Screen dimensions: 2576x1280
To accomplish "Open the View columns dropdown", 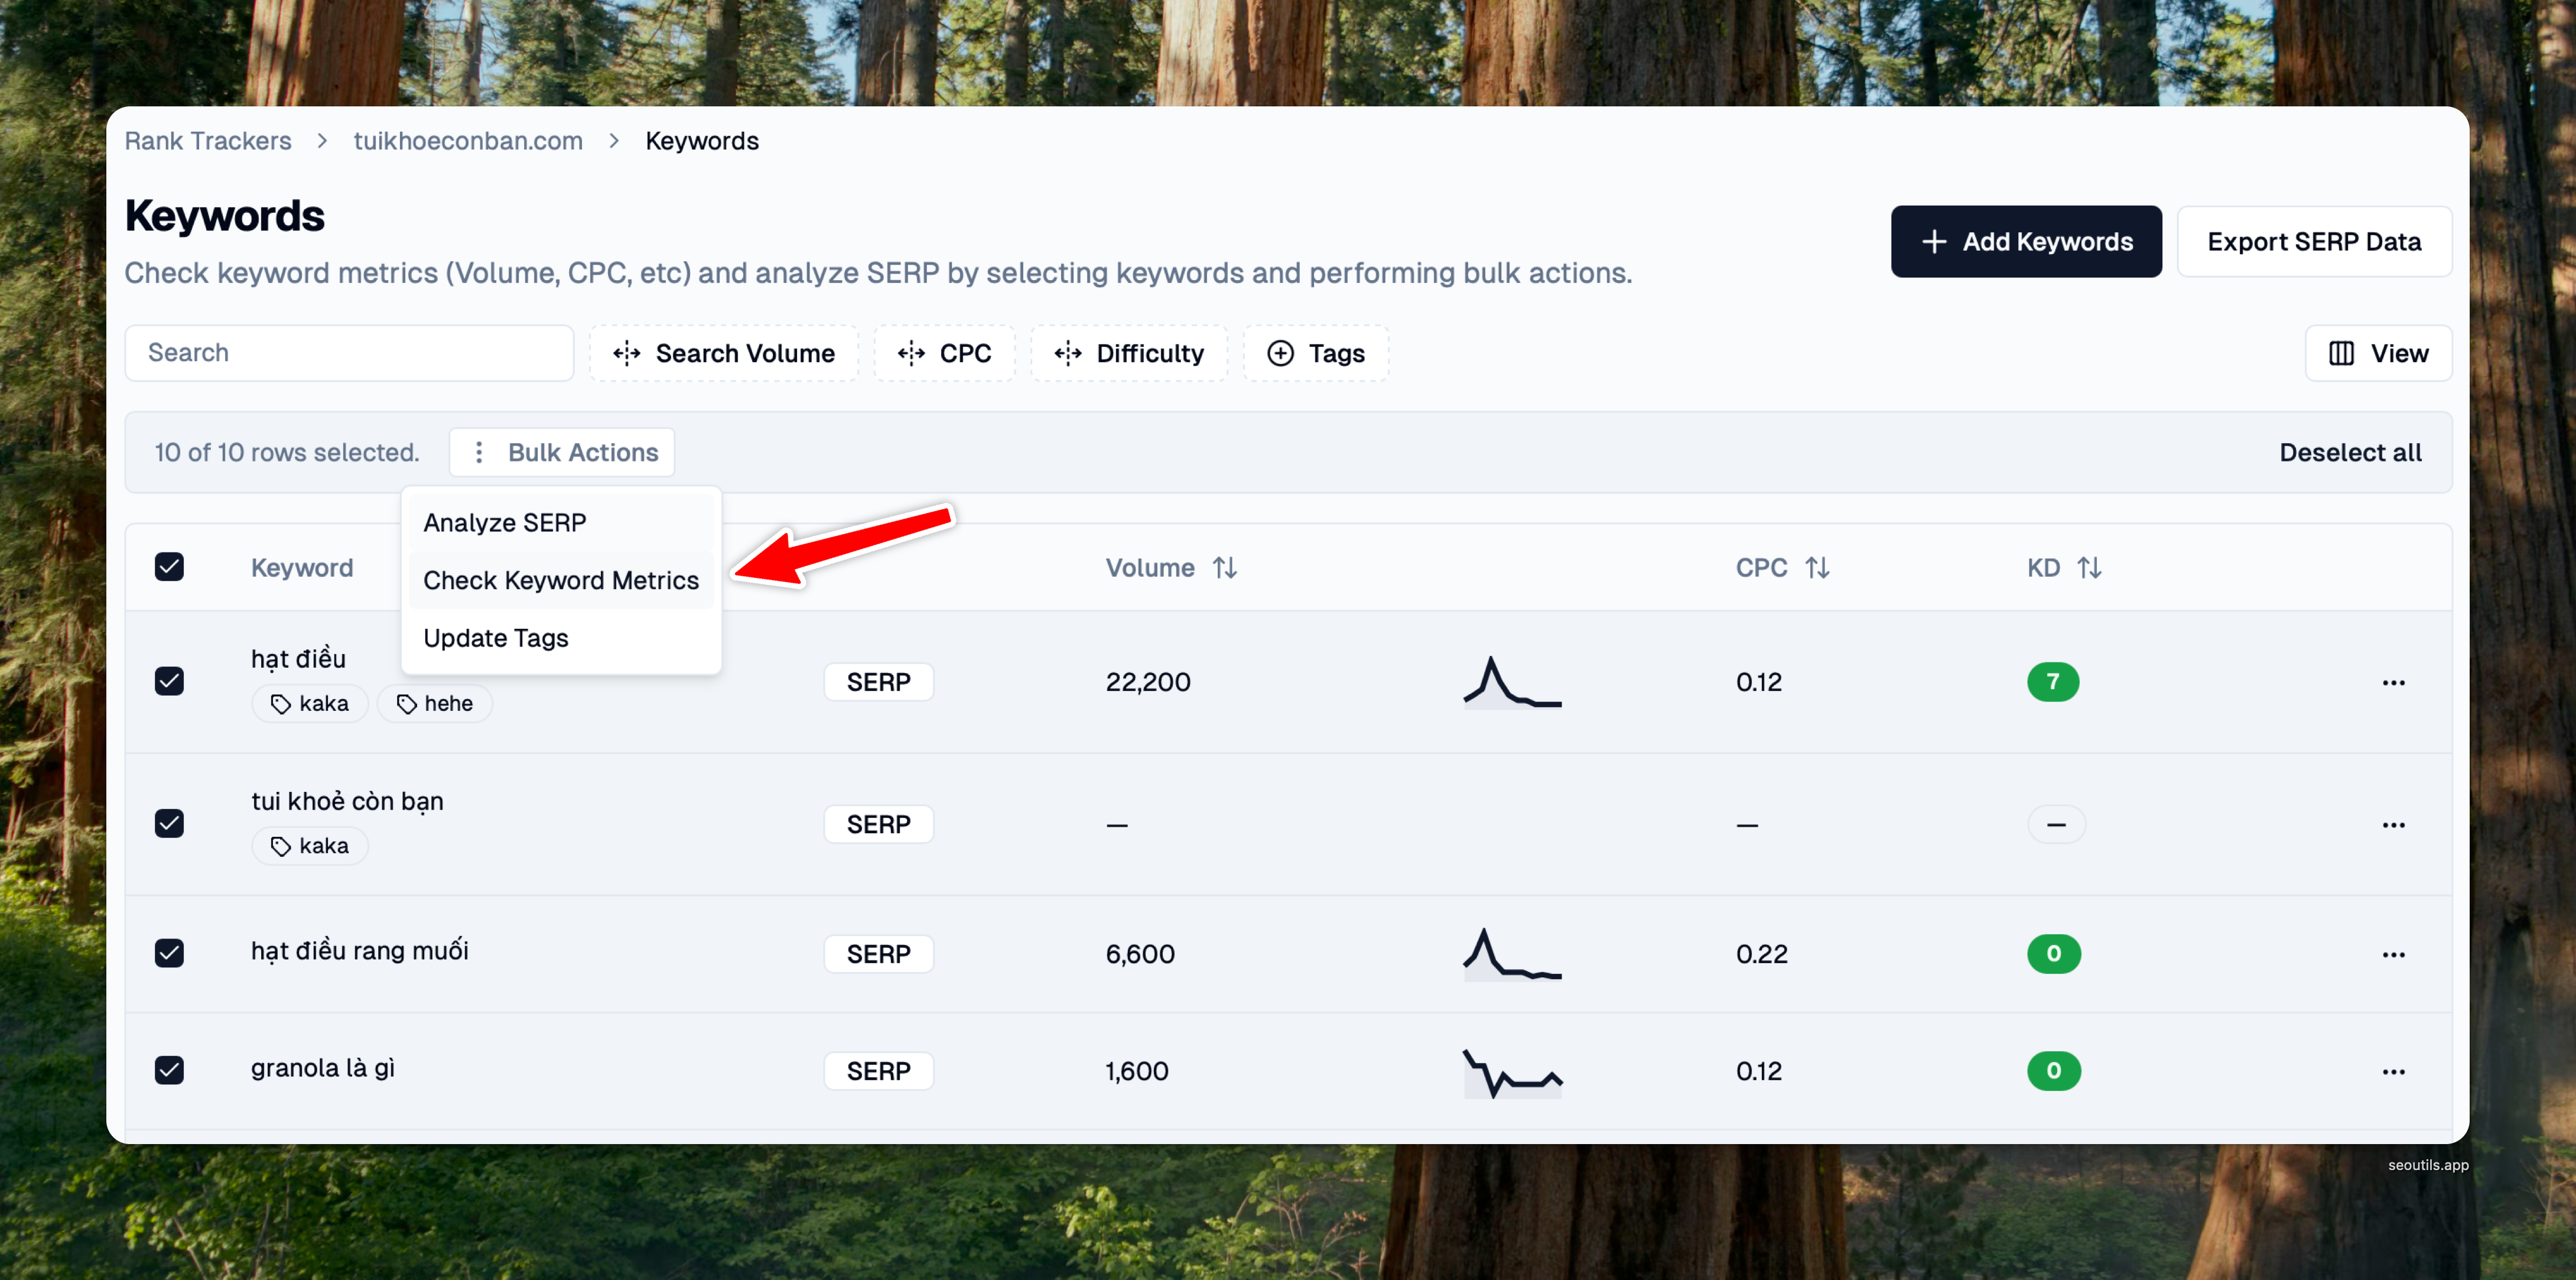I will tap(2378, 353).
